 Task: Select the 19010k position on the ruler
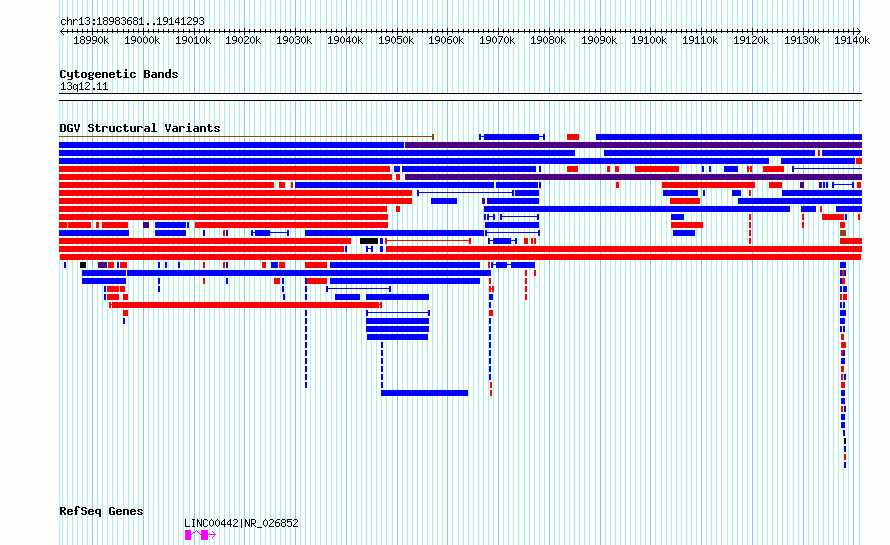(193, 40)
